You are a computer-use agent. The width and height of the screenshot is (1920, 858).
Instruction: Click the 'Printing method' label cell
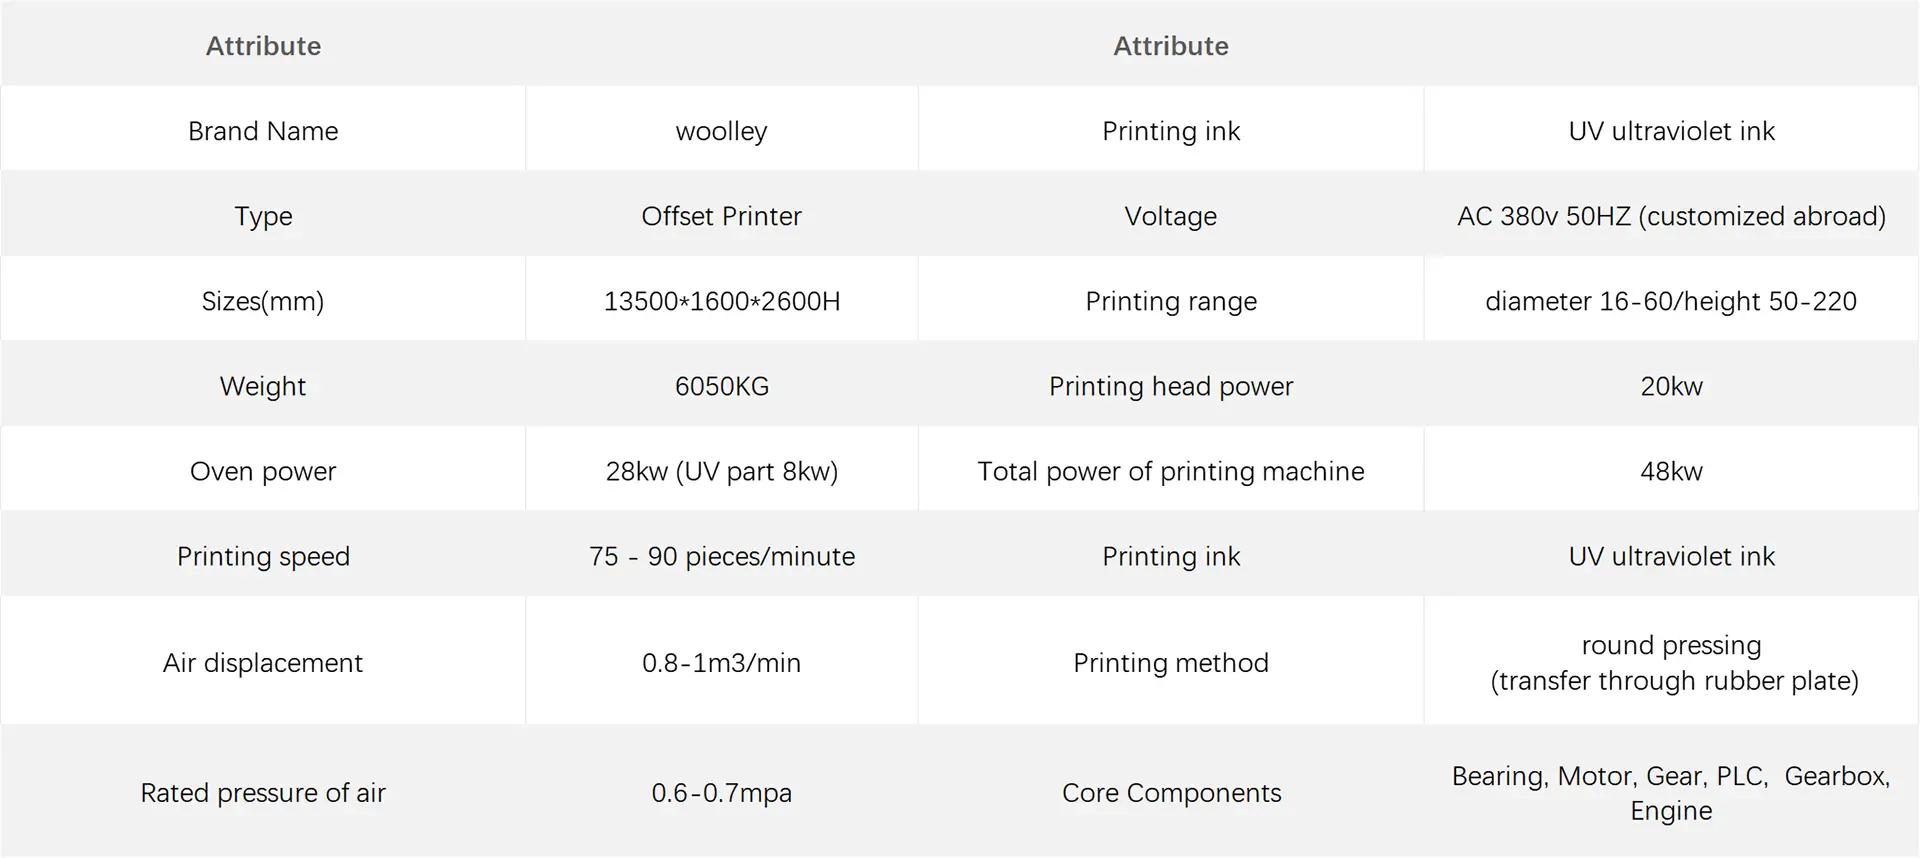pos(1171,662)
